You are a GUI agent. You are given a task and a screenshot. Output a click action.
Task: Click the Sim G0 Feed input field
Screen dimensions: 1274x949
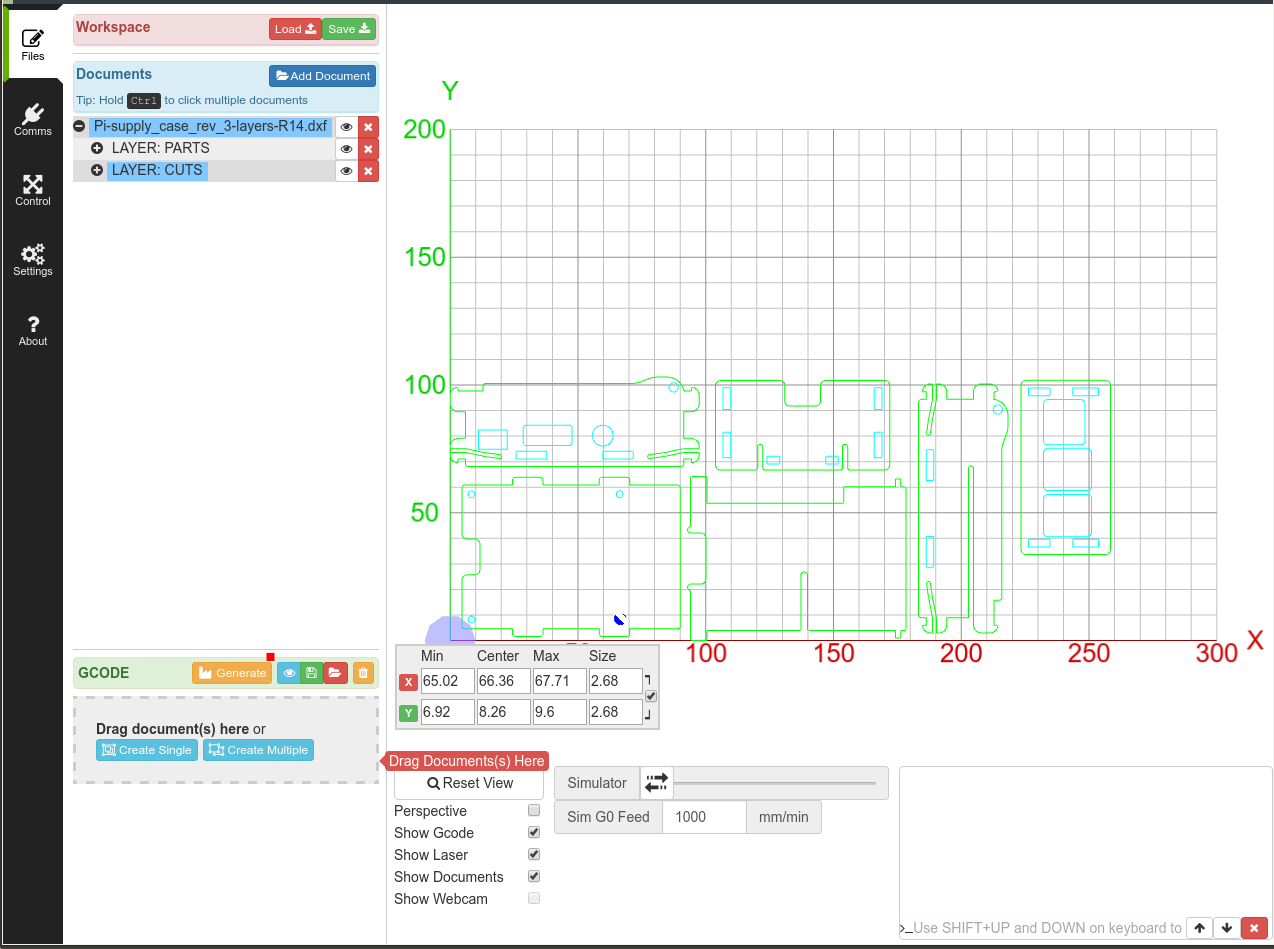704,817
